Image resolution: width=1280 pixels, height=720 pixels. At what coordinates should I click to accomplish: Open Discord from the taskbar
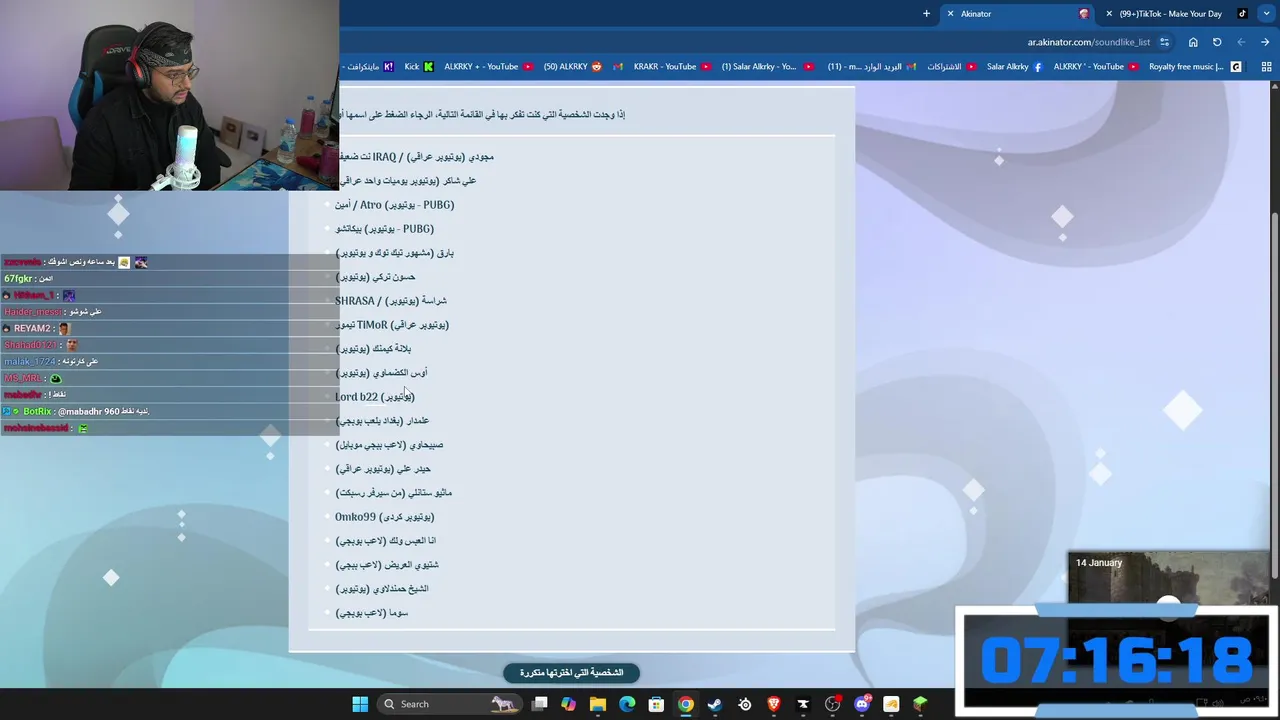tap(862, 704)
